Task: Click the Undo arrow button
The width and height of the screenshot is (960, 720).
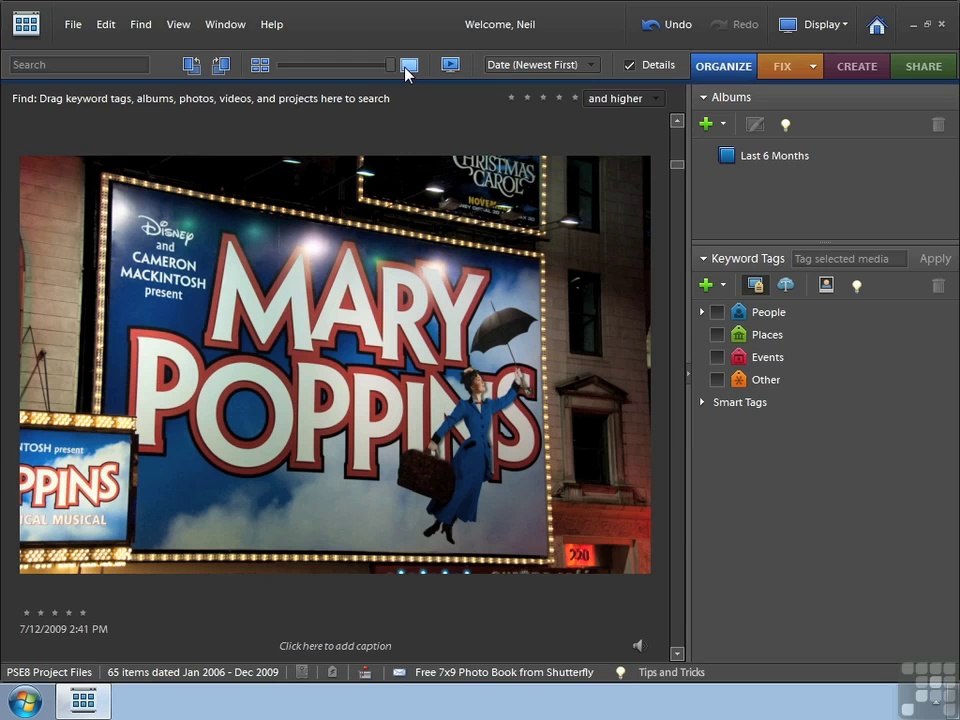Action: click(x=667, y=24)
